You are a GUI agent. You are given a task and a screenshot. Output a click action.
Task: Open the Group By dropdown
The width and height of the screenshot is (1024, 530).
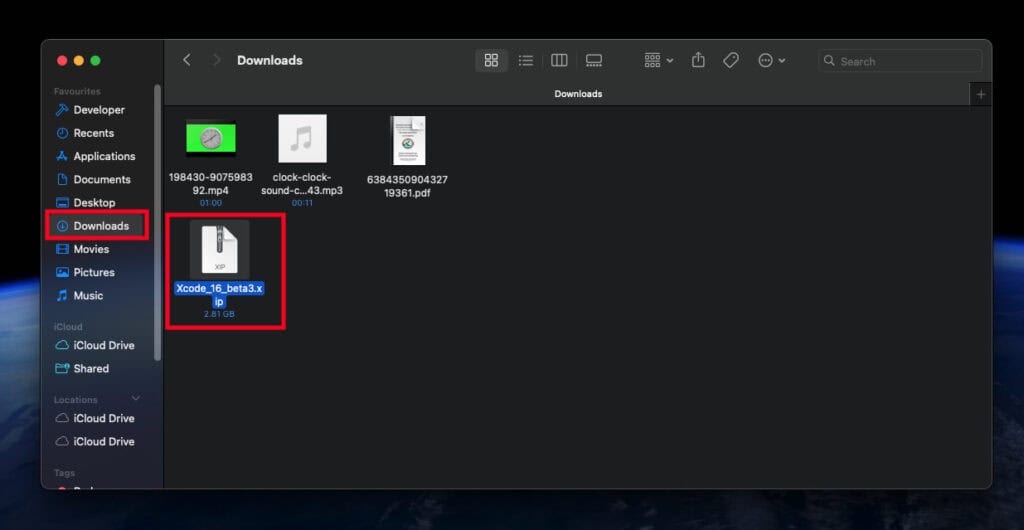click(x=658, y=61)
